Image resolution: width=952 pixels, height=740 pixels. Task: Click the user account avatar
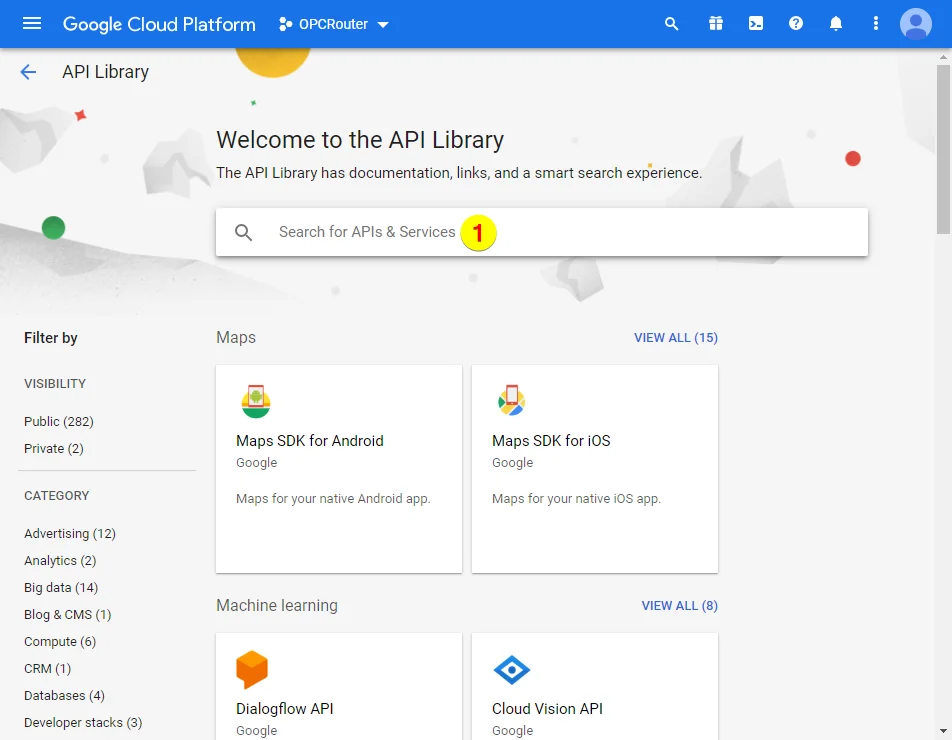click(916, 24)
